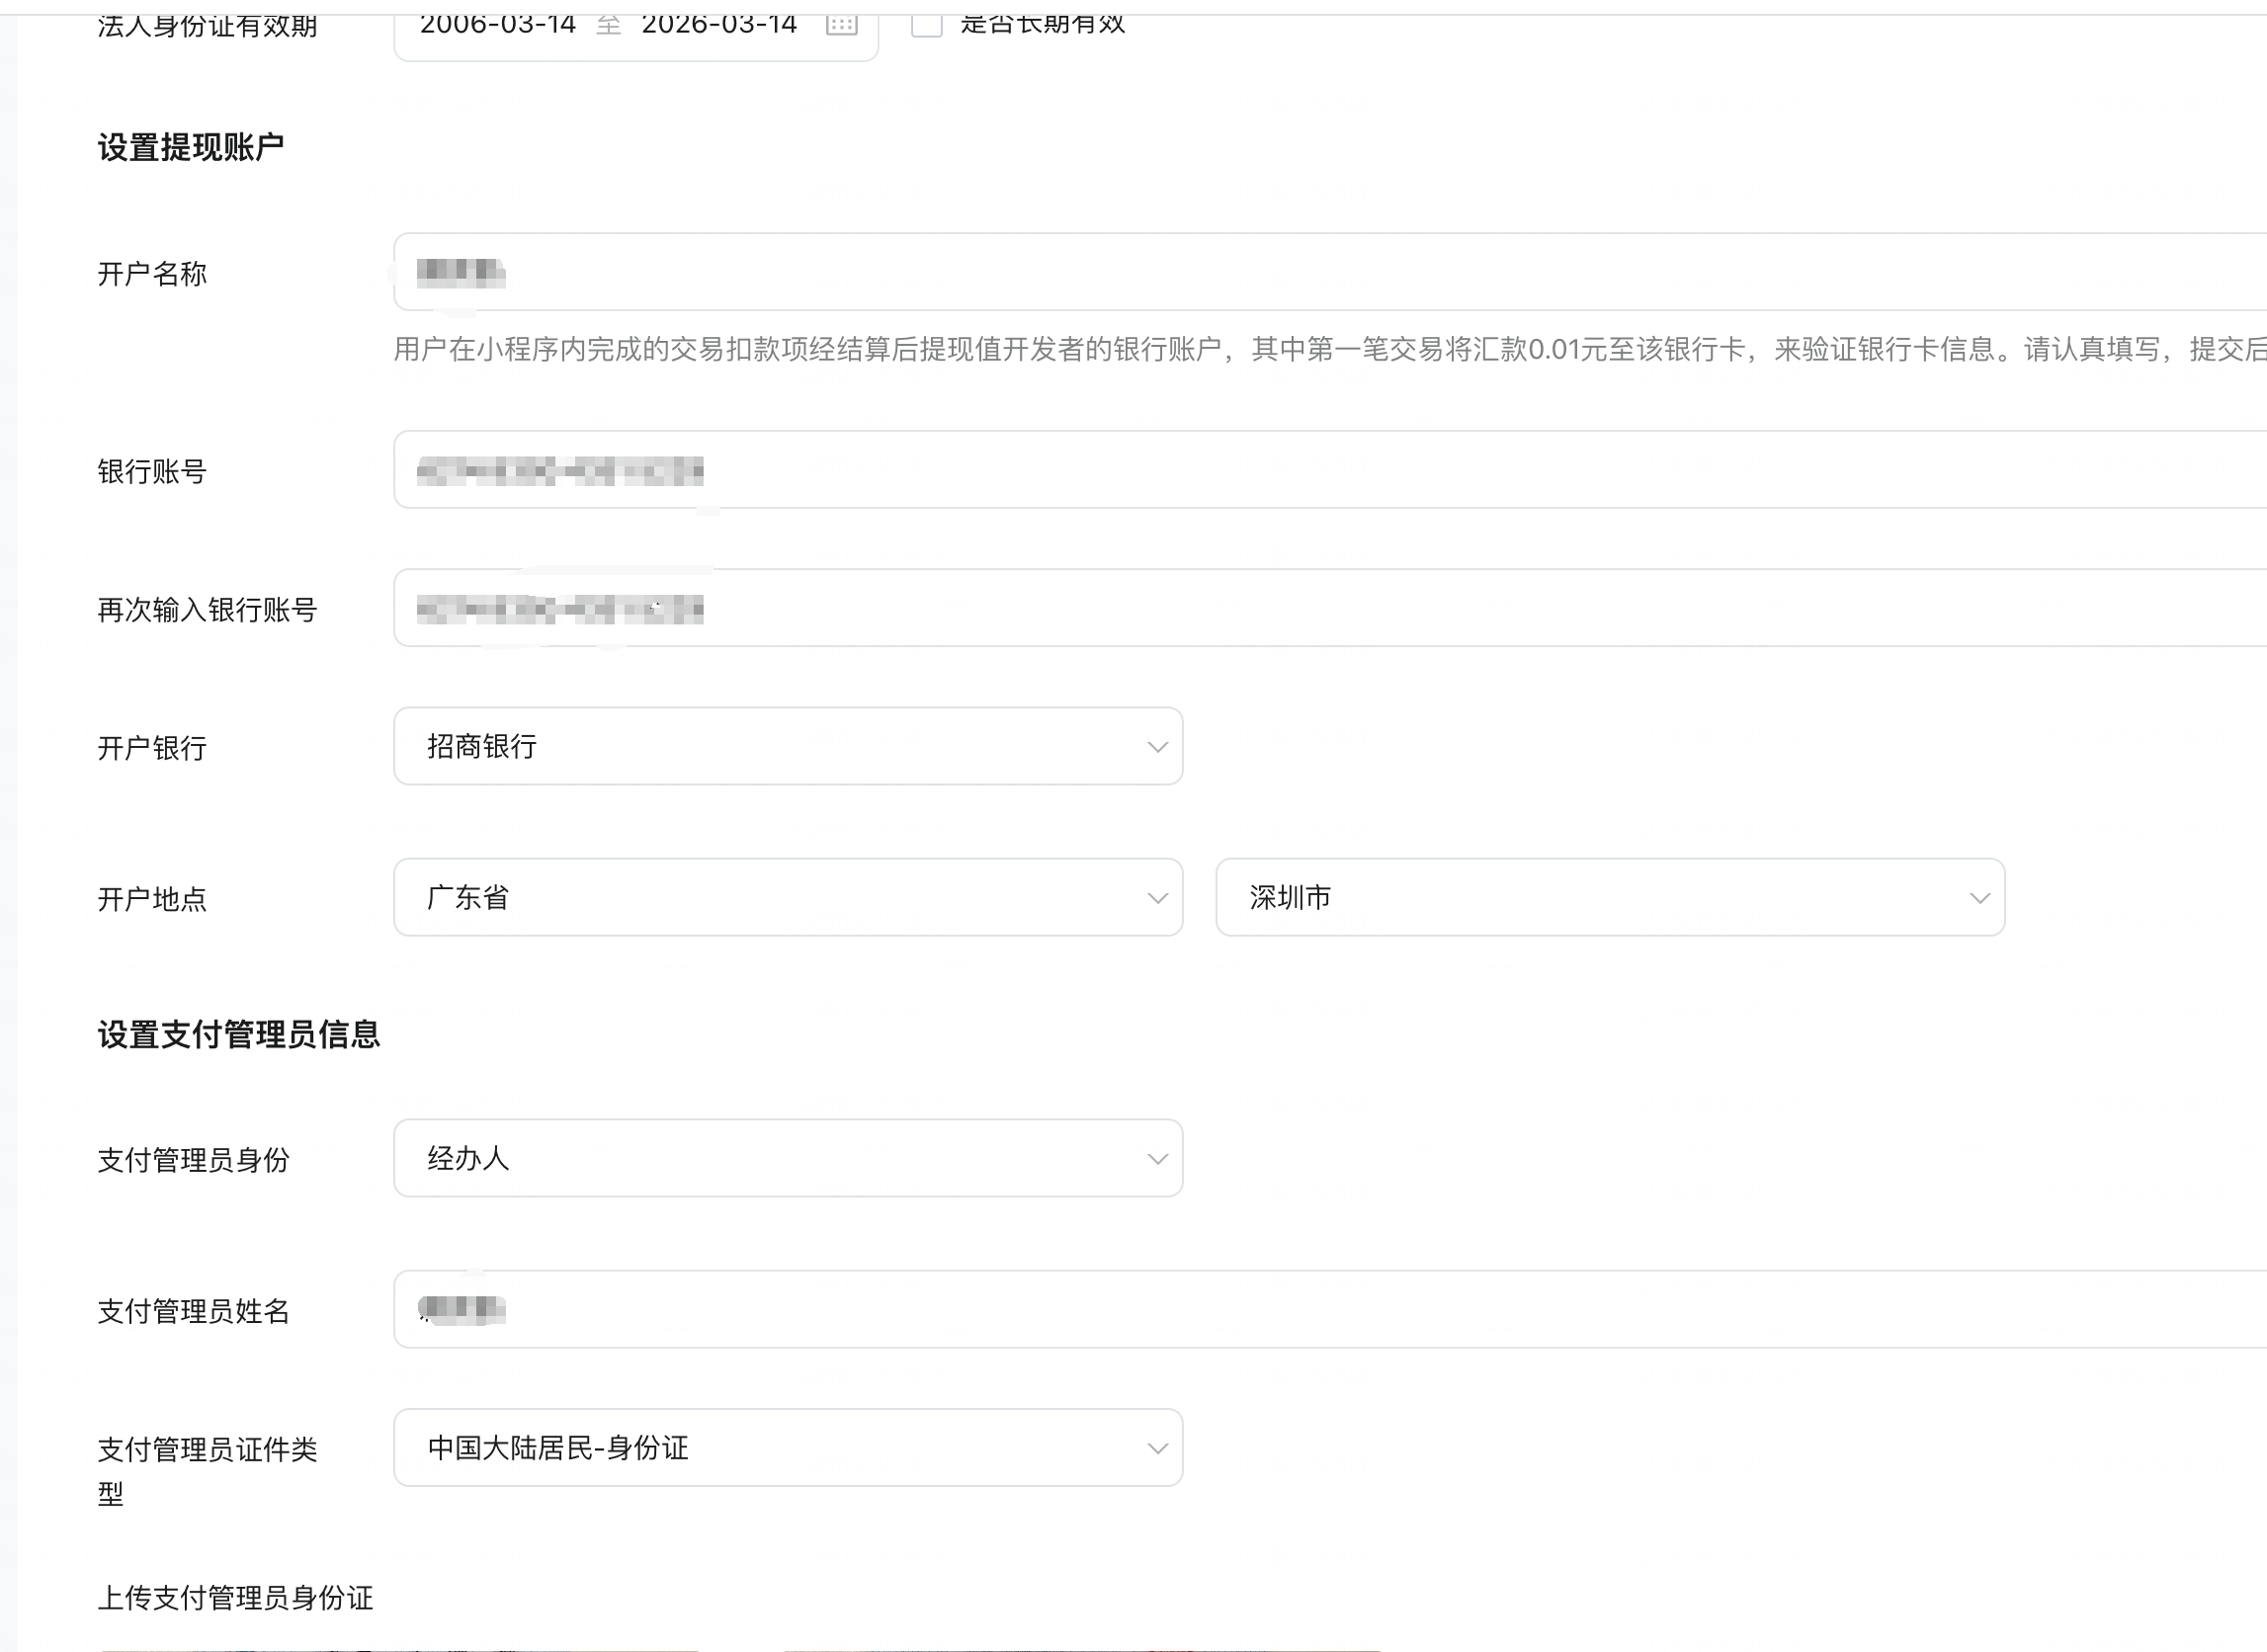This screenshot has width=2267, height=1652.
Task: Click chevron arrow of 广东省 selector
Action: tap(1157, 898)
